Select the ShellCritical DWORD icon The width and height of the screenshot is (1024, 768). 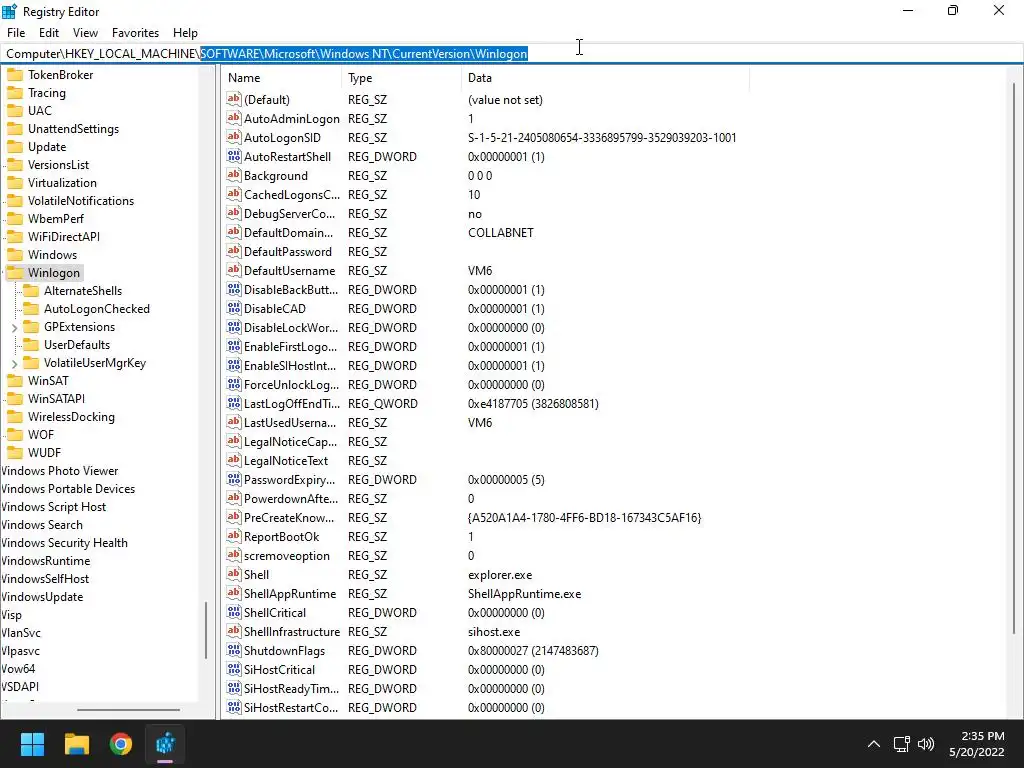[x=233, y=612]
